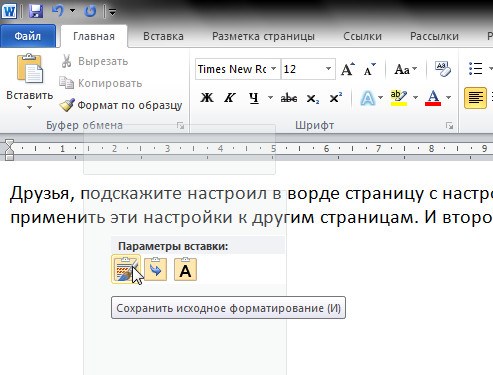The image size is (493, 375).
Task: Choose Сохранить исходное форматирование paste option
Action: coord(126,269)
